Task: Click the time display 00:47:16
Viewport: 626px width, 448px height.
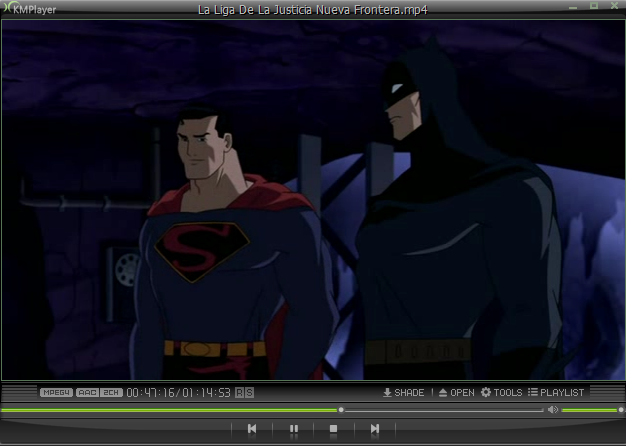Action: tap(153, 393)
